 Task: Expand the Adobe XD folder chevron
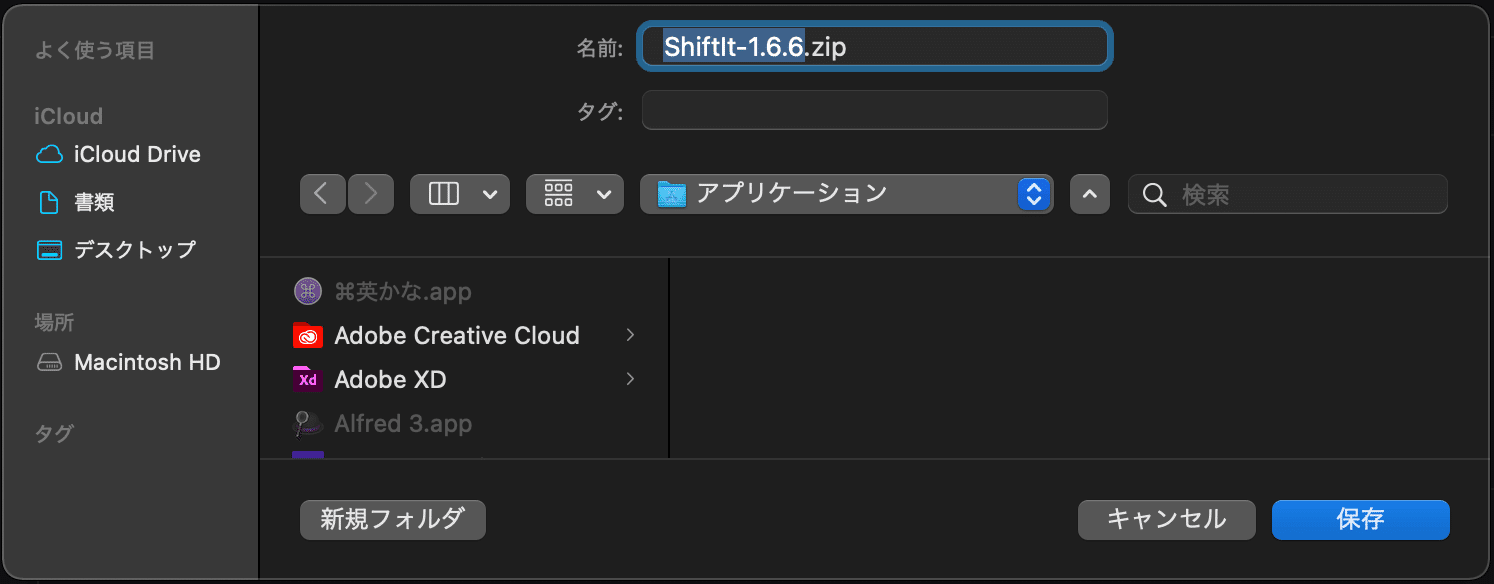[x=630, y=379]
